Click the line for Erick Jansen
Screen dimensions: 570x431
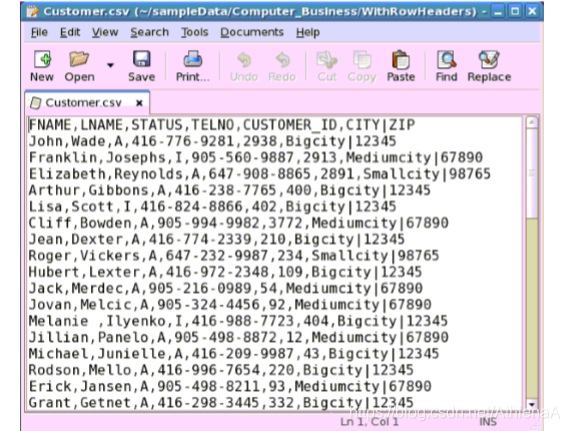(x=230, y=387)
